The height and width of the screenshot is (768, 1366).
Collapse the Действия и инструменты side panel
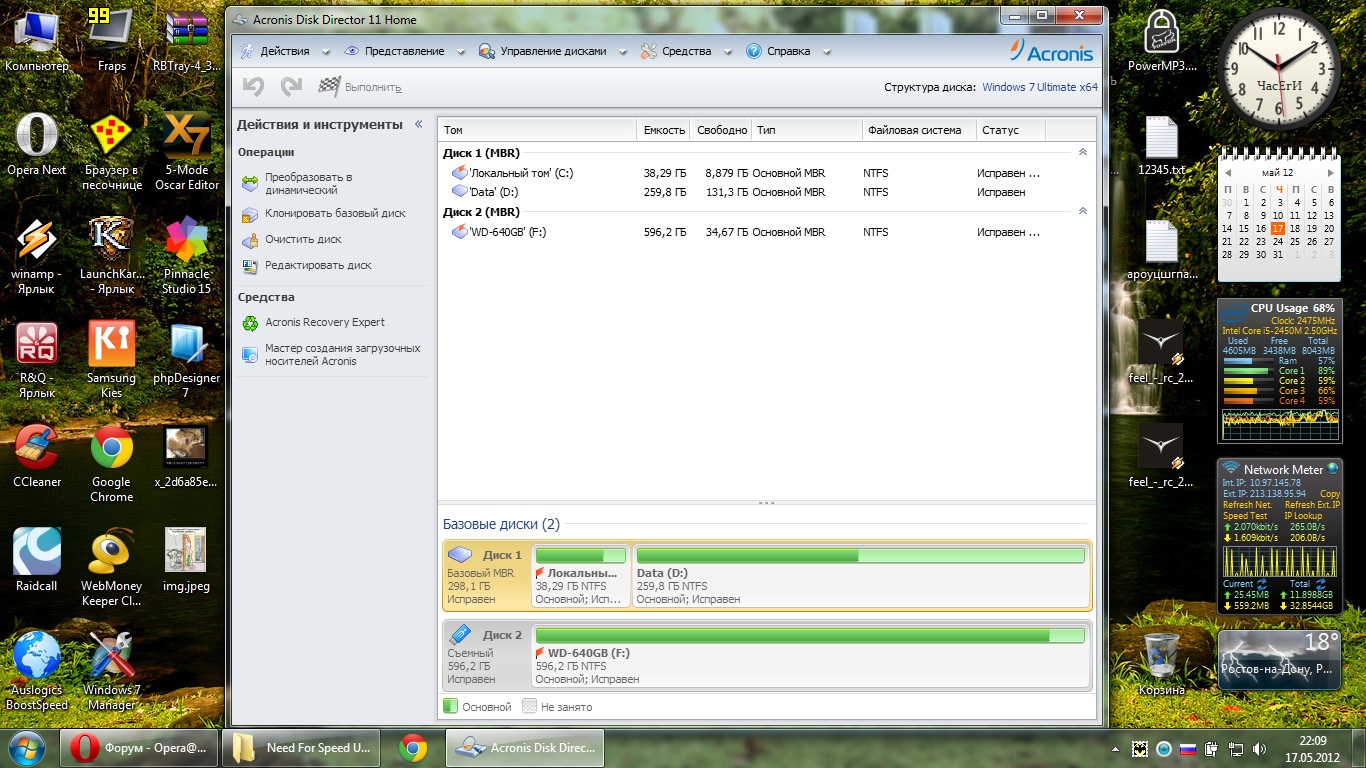418,125
